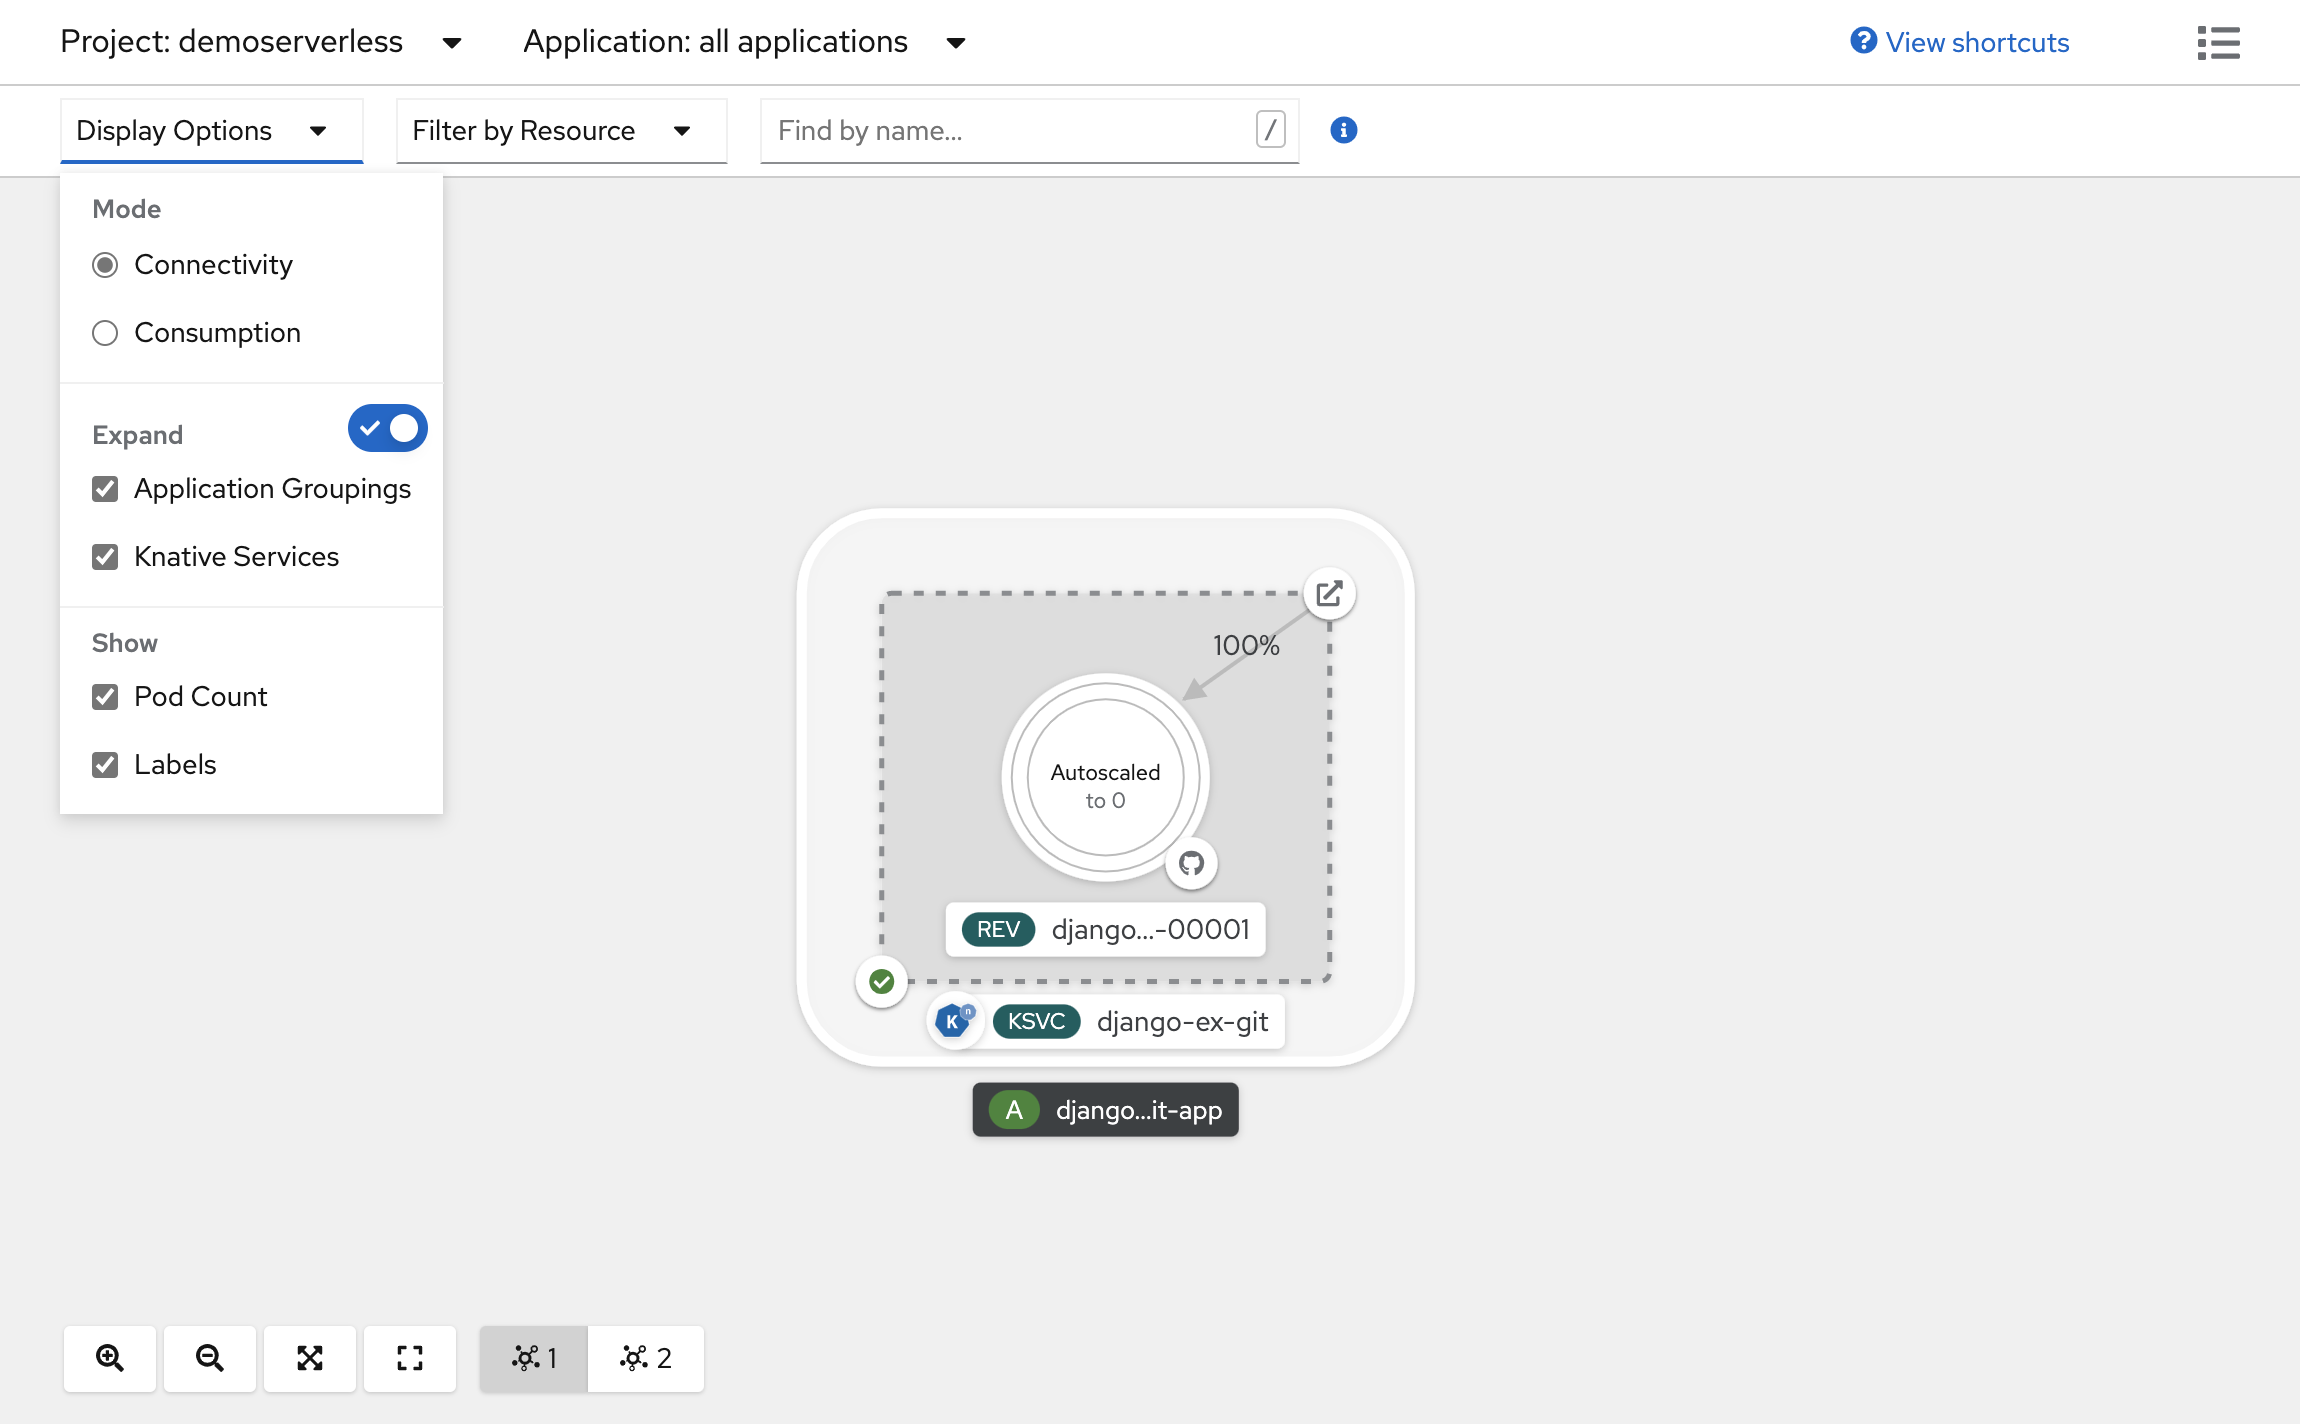The height and width of the screenshot is (1424, 2300).
Task: Uncheck the Knative Services expand option
Action: coord(104,555)
